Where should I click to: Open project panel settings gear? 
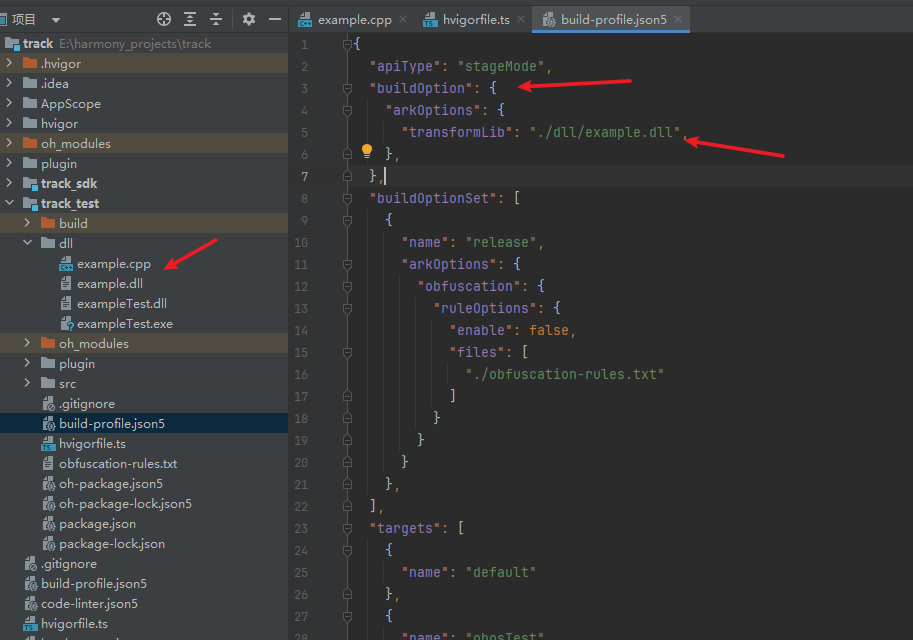tap(249, 19)
